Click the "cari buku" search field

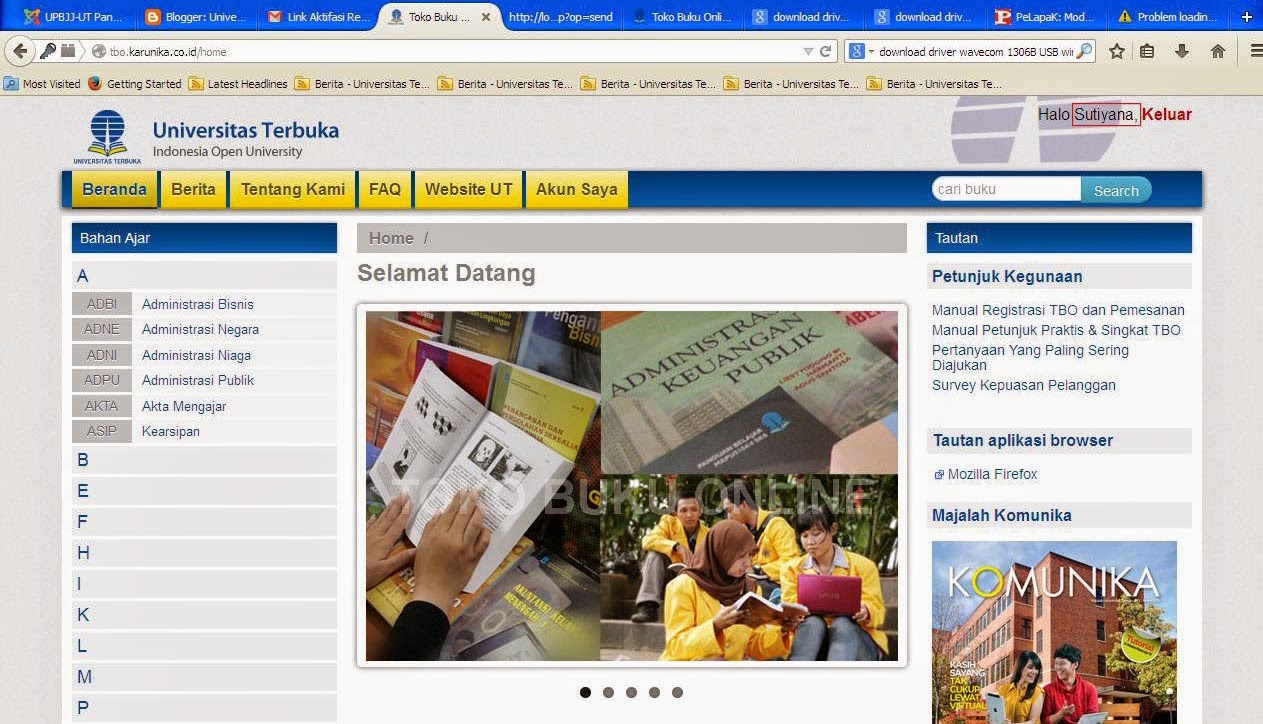click(x=1003, y=188)
